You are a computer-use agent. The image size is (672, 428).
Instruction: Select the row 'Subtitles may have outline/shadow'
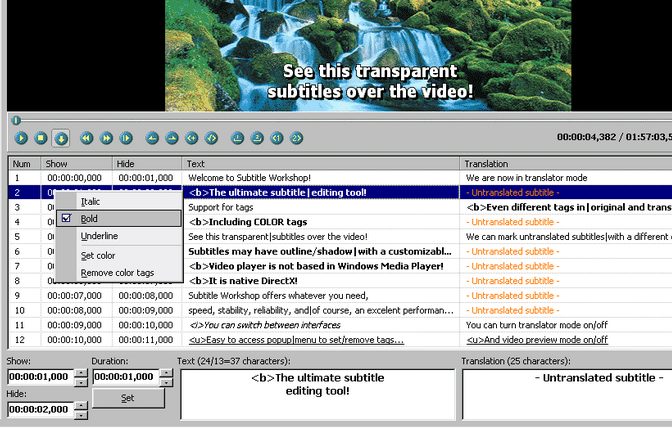click(x=340, y=251)
